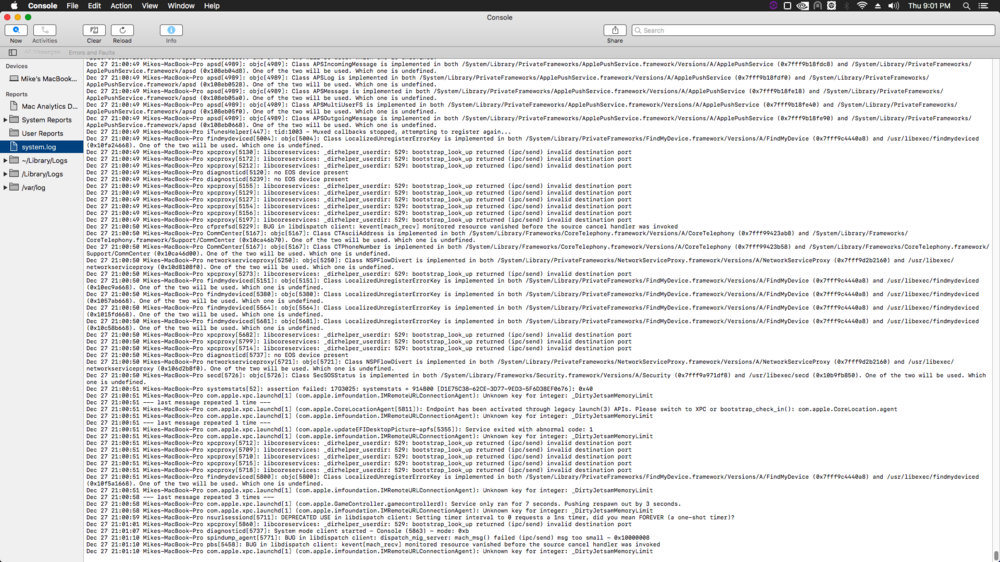Click the Now toolbar button
Viewport: 1000px width, 562px height.
click(15, 30)
